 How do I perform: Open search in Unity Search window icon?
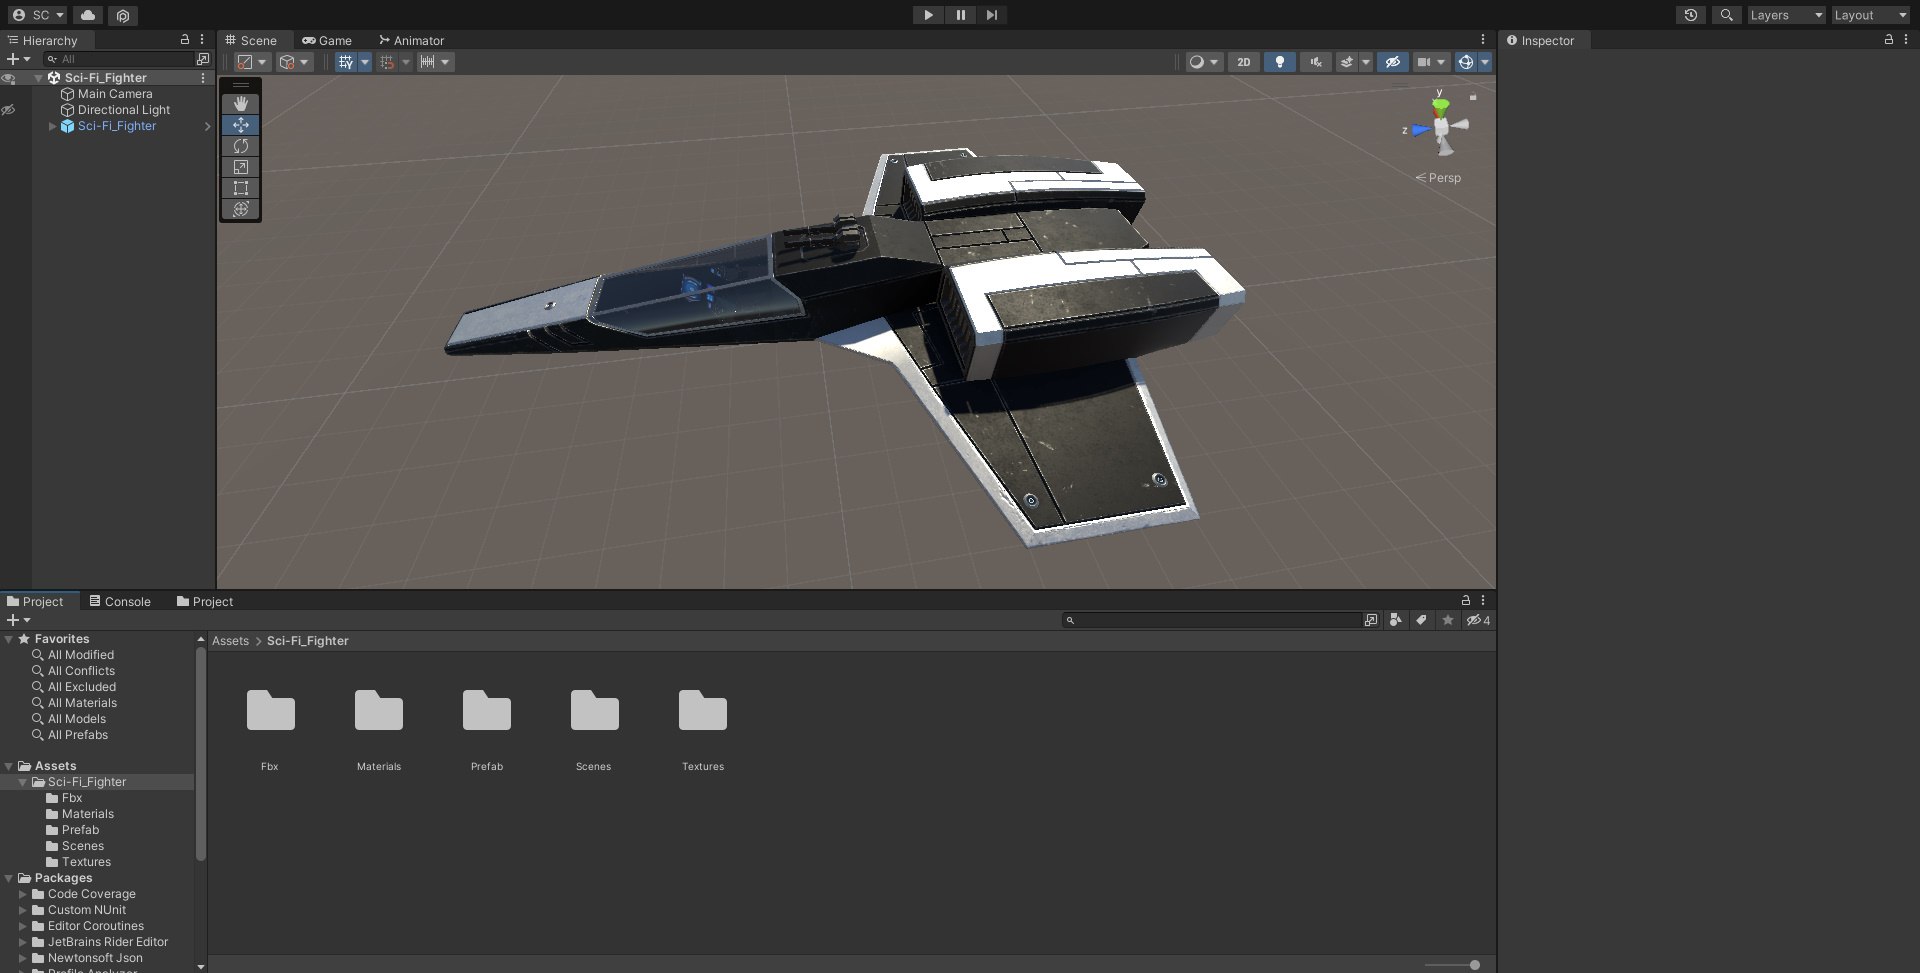coord(1371,620)
